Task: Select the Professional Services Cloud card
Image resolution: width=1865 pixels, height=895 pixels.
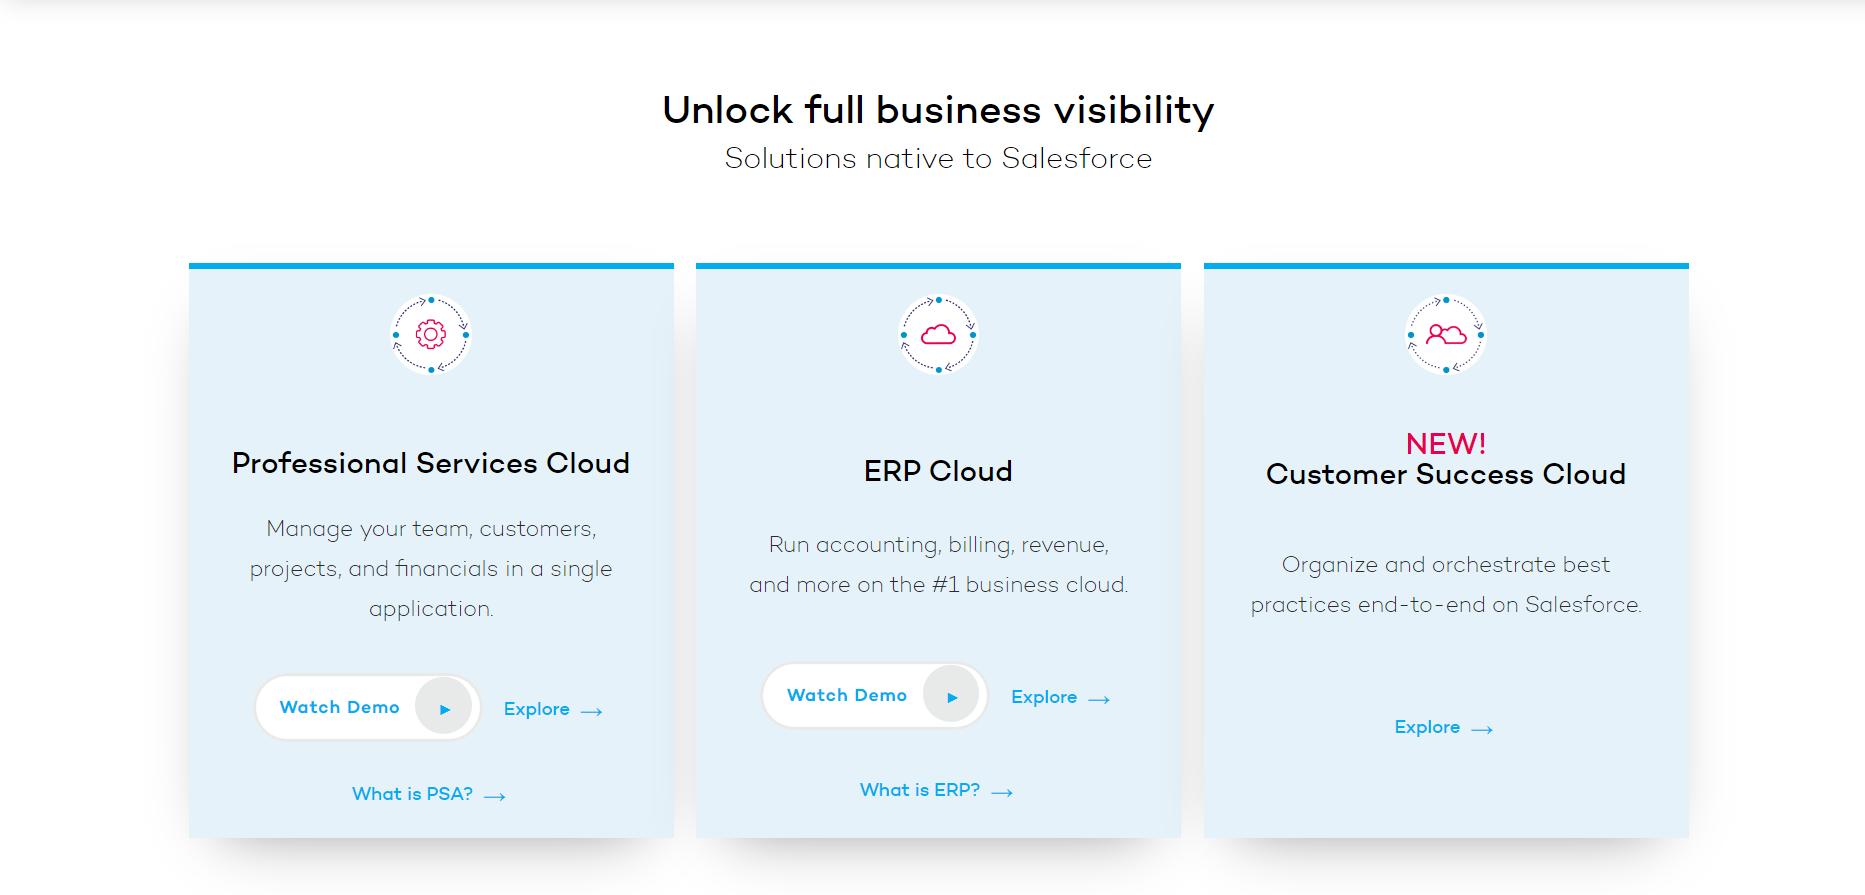Action: (430, 550)
